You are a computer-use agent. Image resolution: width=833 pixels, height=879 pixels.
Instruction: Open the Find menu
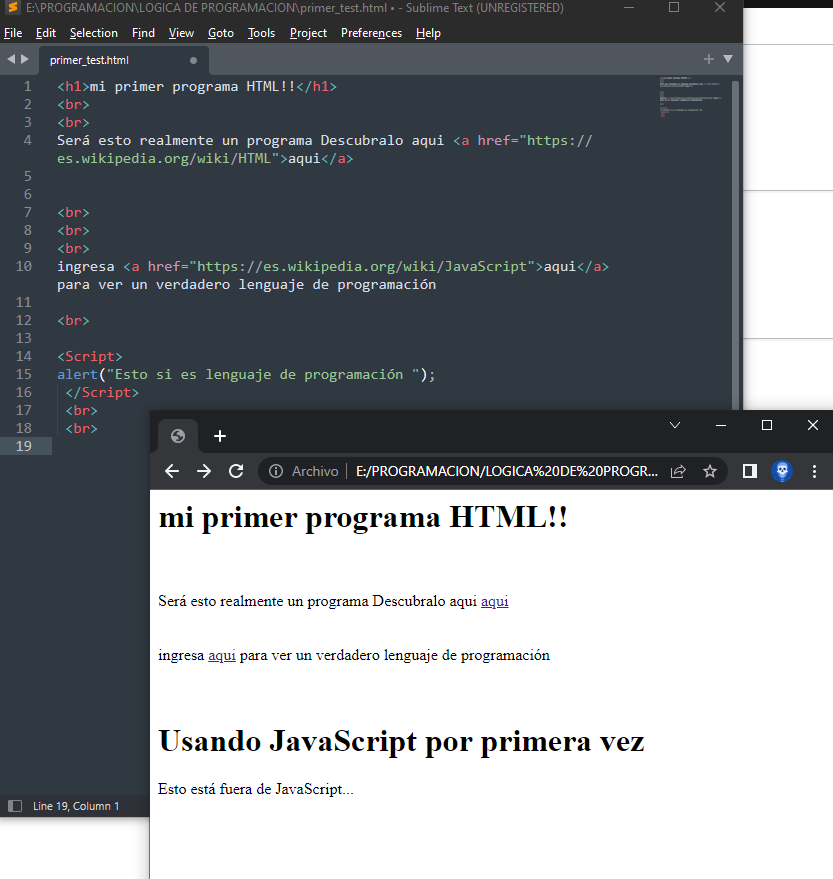[x=143, y=33]
